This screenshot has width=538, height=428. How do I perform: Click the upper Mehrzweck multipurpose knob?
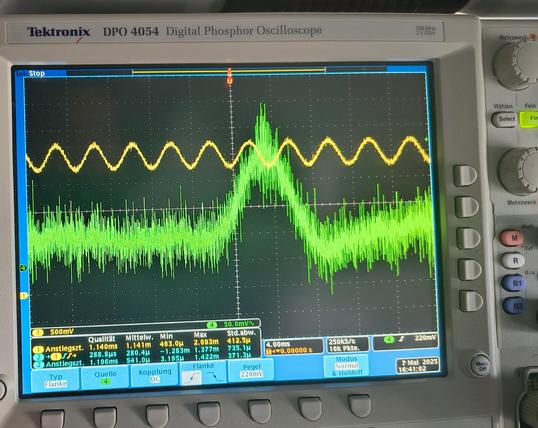(x=516, y=65)
